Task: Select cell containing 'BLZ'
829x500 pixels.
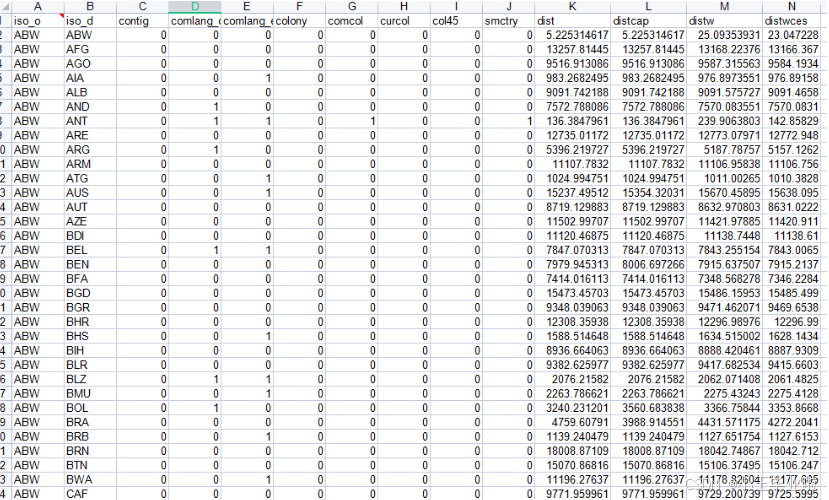Action: pyautogui.click(x=89, y=379)
